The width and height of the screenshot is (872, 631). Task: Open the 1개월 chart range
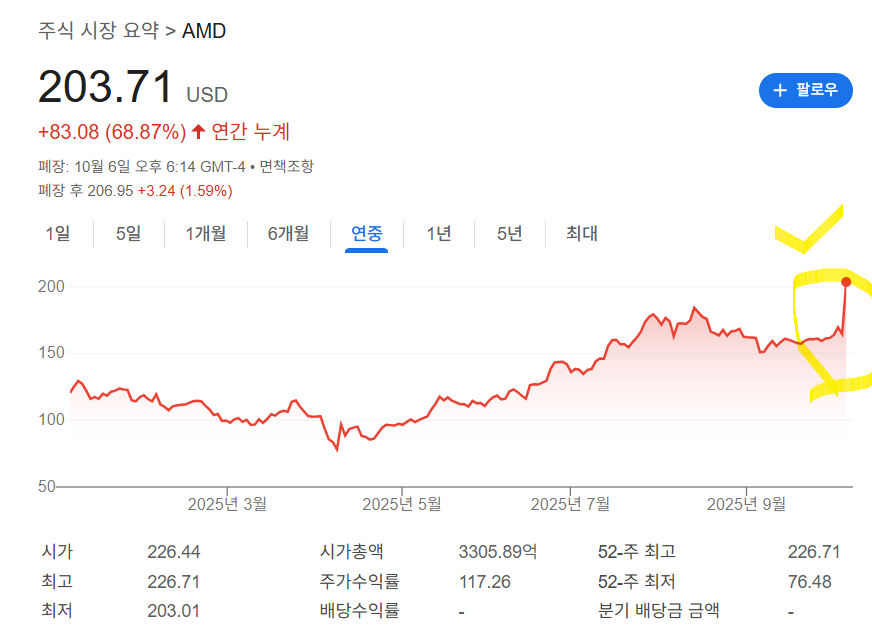point(206,234)
